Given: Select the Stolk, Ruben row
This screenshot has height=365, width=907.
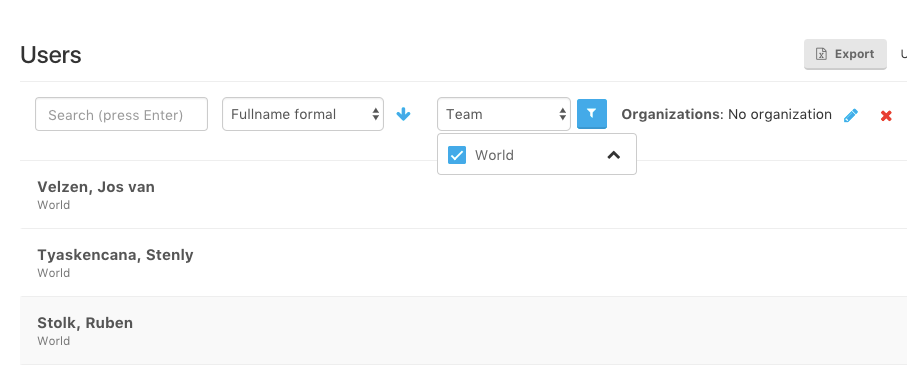Looking at the screenshot, I should (x=463, y=330).
